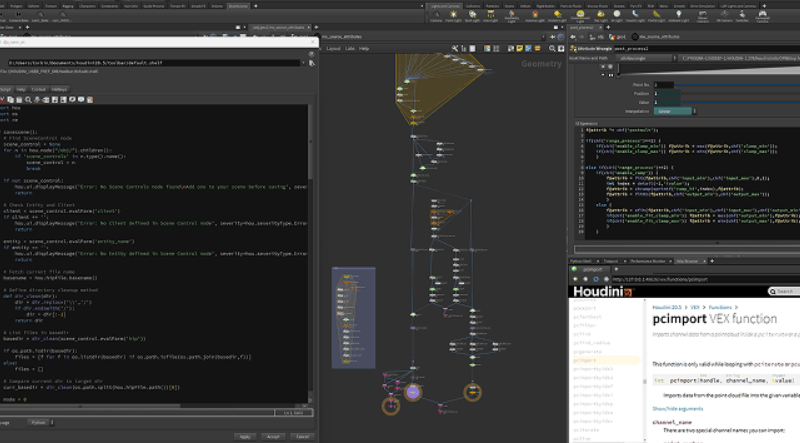Click gear icon in shelf tool dialog
Screen dimensions: 800x443
pyautogui.click(x=311, y=54)
